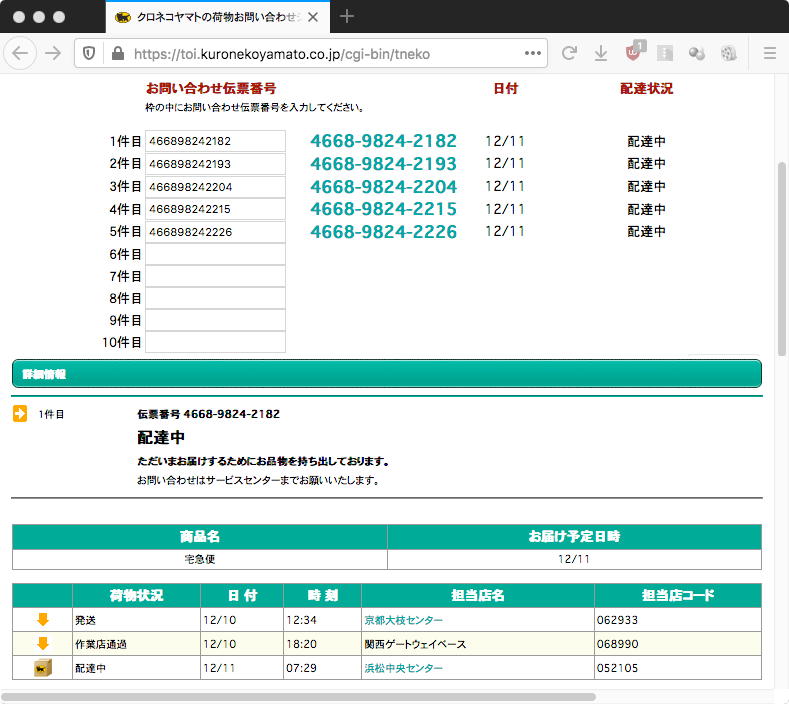The width and height of the screenshot is (789, 705).
Task: Select the クロネコヤマト browser tab
Action: pos(210,17)
